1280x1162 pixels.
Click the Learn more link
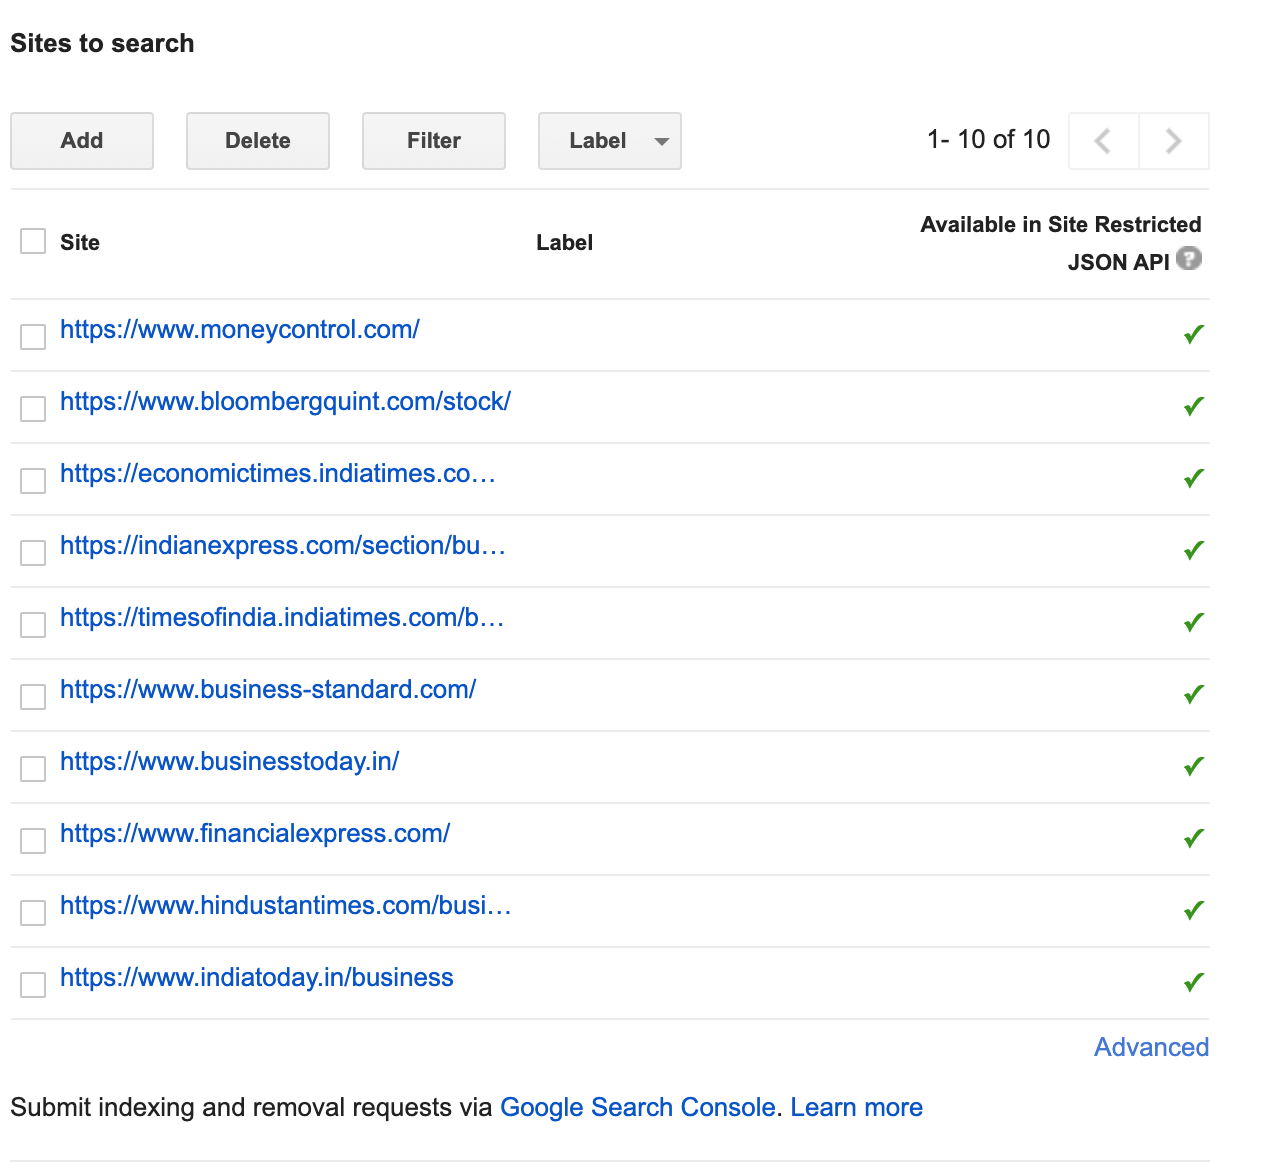857,1108
